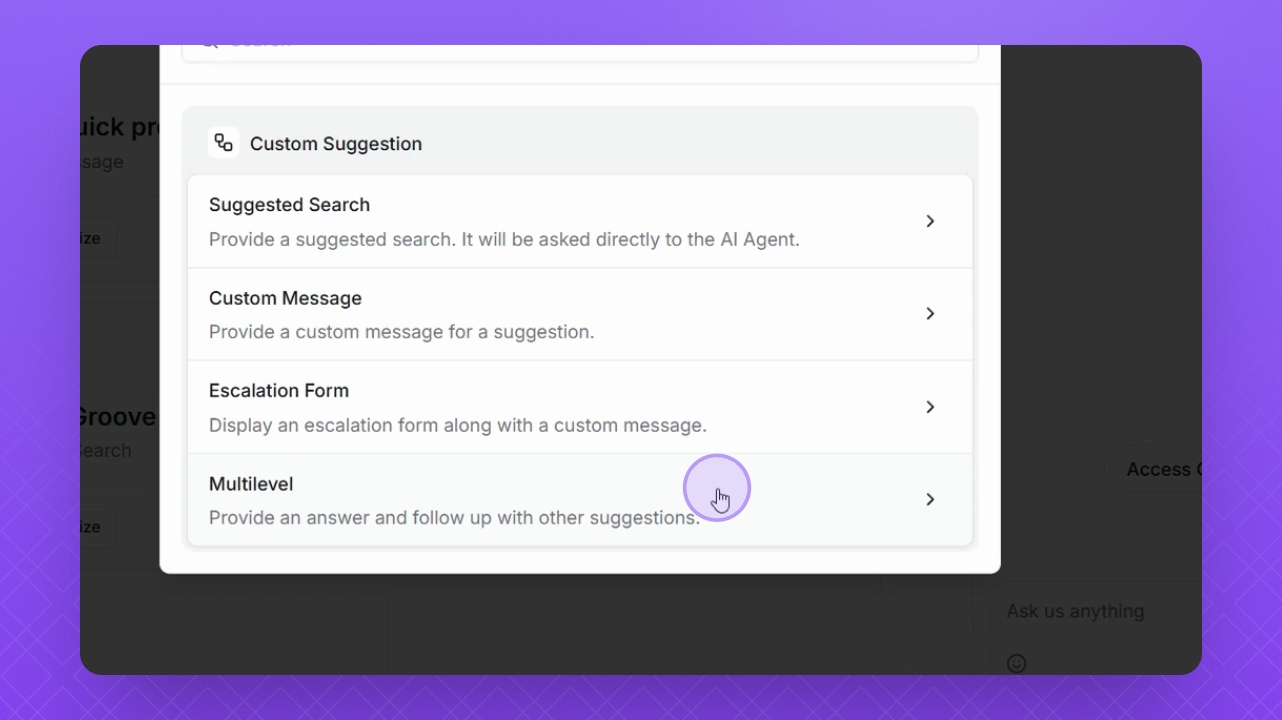Click 'Display an escalation form' description text
Image resolution: width=1282 pixels, height=720 pixels.
[457, 425]
